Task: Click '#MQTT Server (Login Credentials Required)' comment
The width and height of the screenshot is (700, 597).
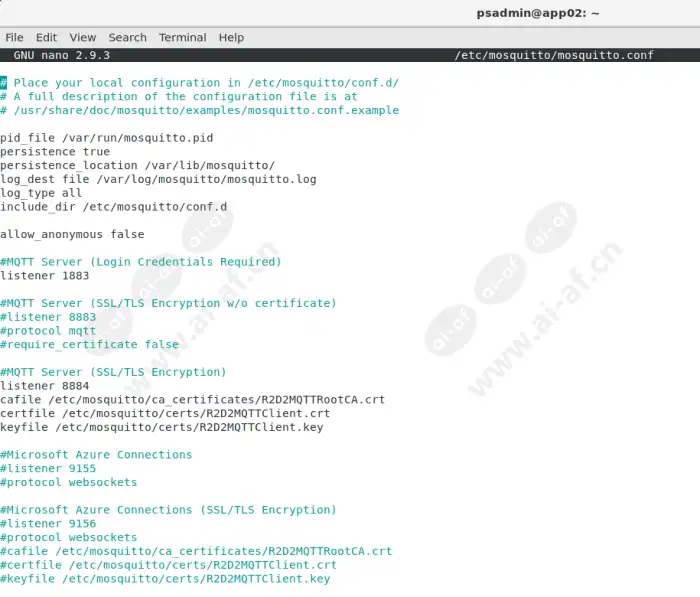Action: [x=141, y=262]
